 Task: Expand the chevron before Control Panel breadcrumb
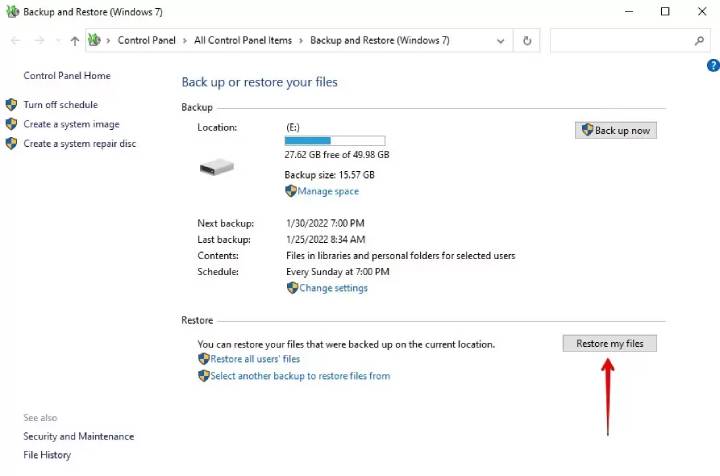click(x=108, y=40)
